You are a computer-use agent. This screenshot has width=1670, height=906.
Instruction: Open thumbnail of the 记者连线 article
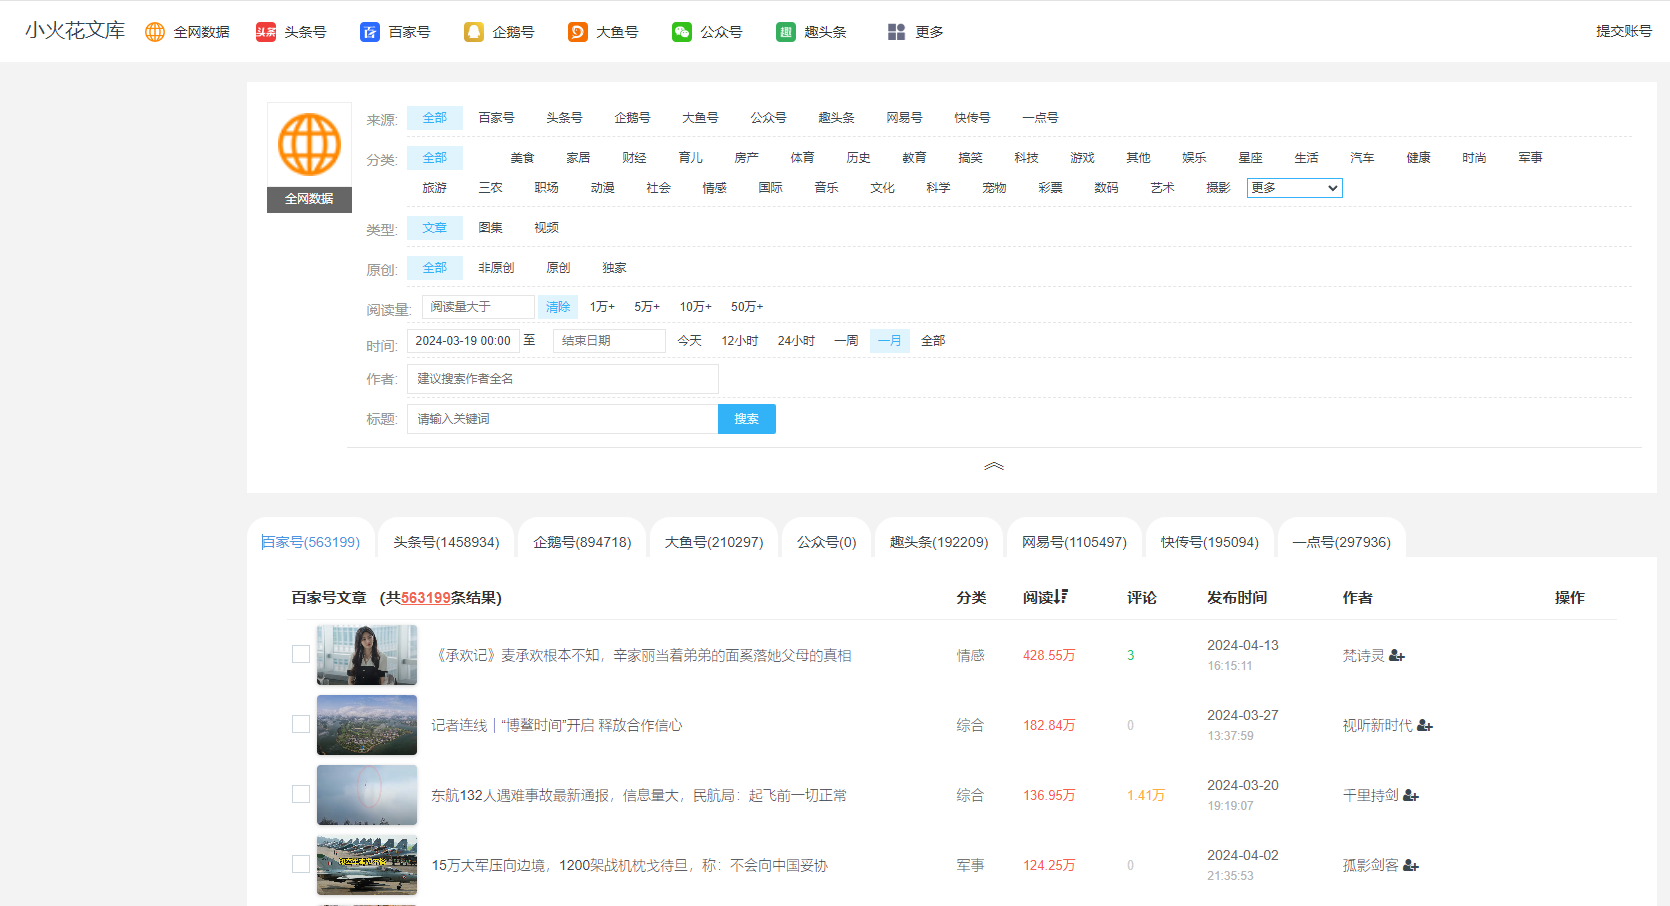tap(367, 725)
